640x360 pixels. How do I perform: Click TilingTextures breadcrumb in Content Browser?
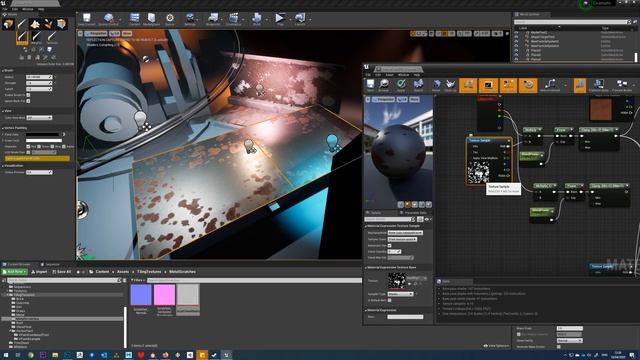tap(149, 271)
